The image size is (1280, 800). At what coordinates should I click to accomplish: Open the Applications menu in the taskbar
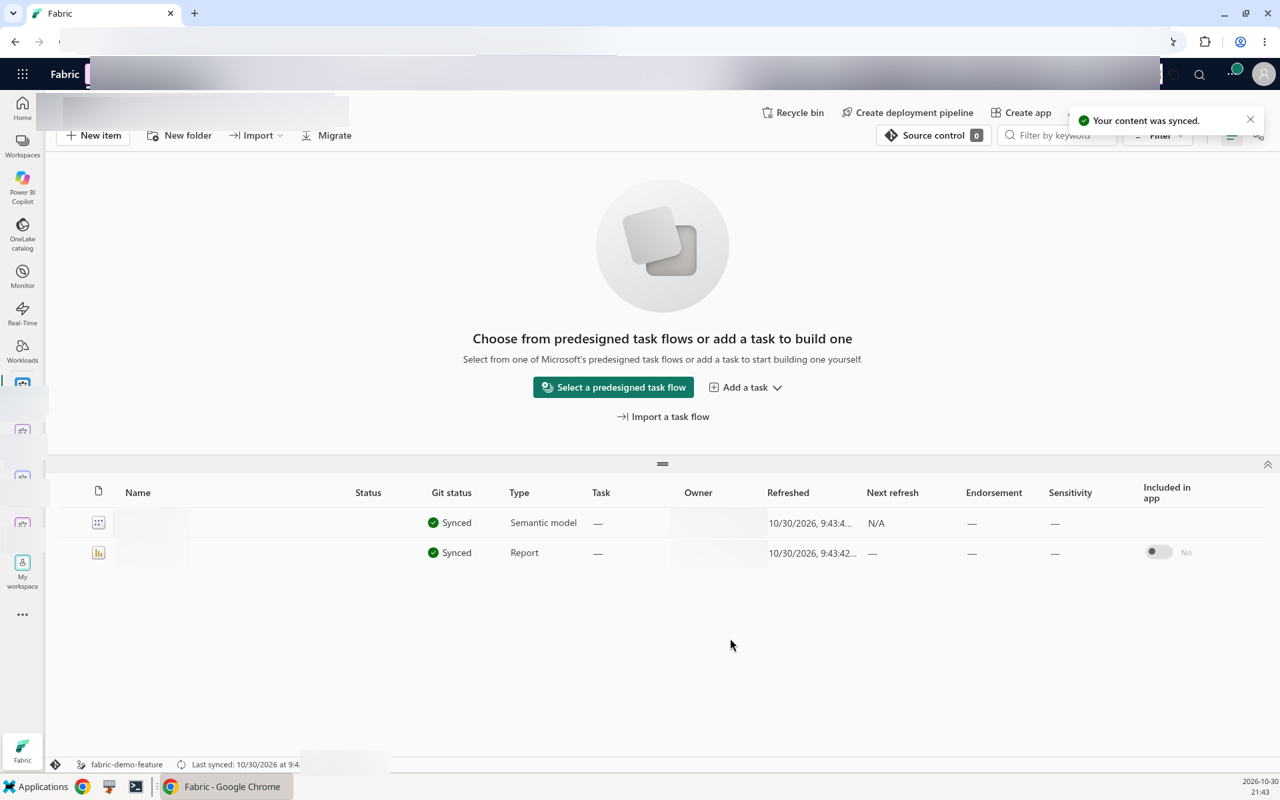(x=35, y=787)
